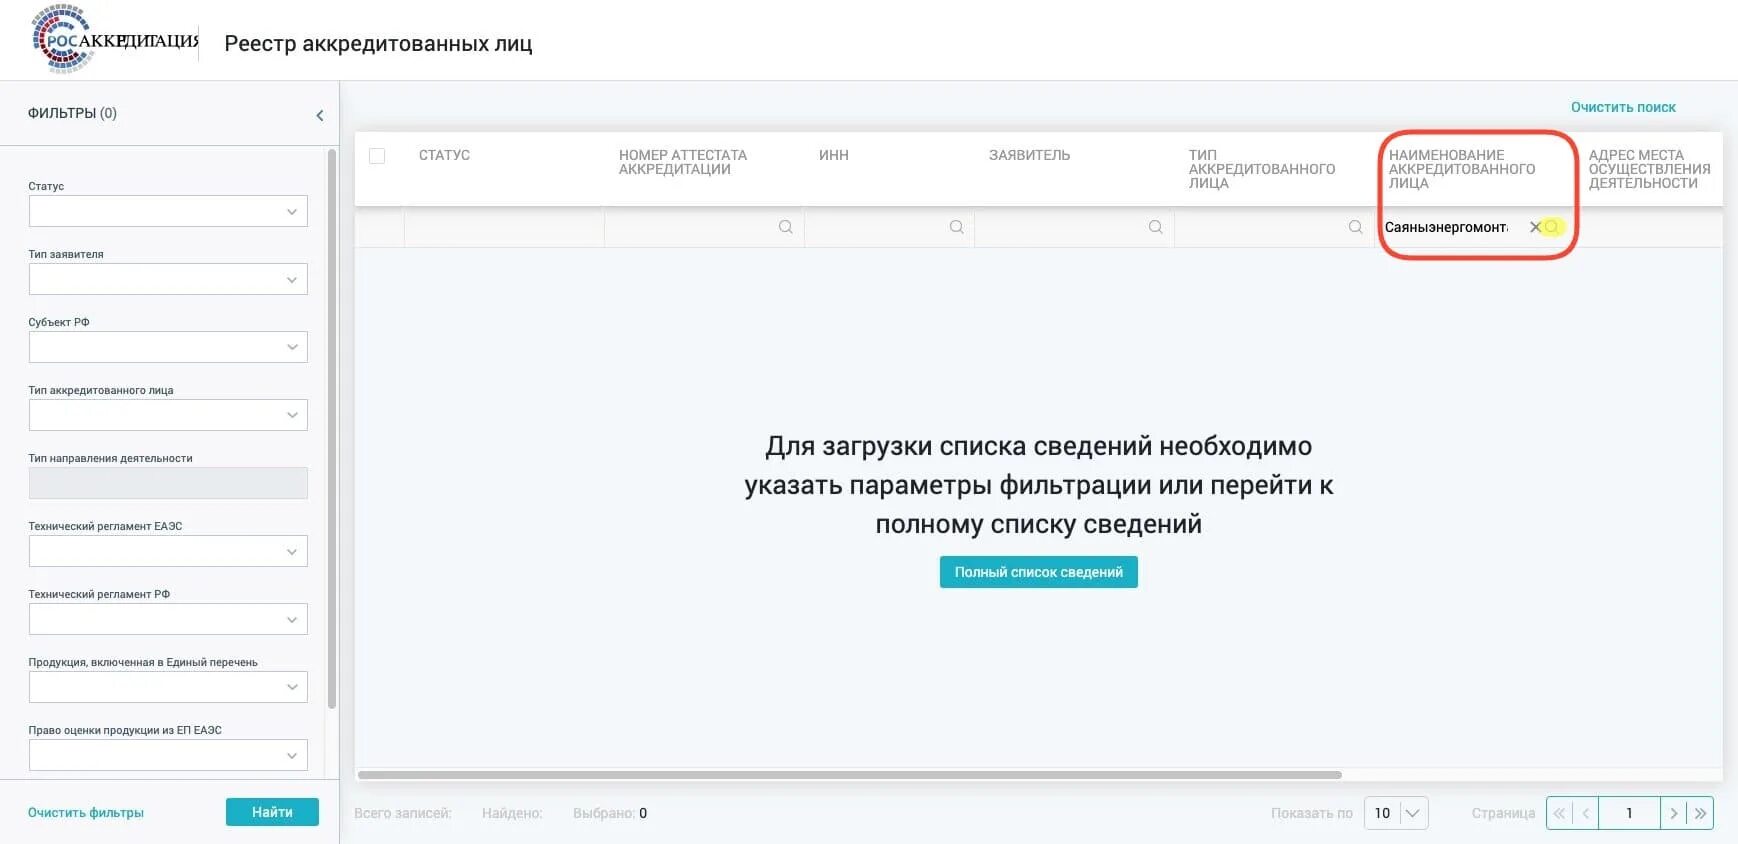The width and height of the screenshot is (1738, 844).
Task: Clear the Саяныэнергомонт text with X icon
Action: (x=1535, y=227)
